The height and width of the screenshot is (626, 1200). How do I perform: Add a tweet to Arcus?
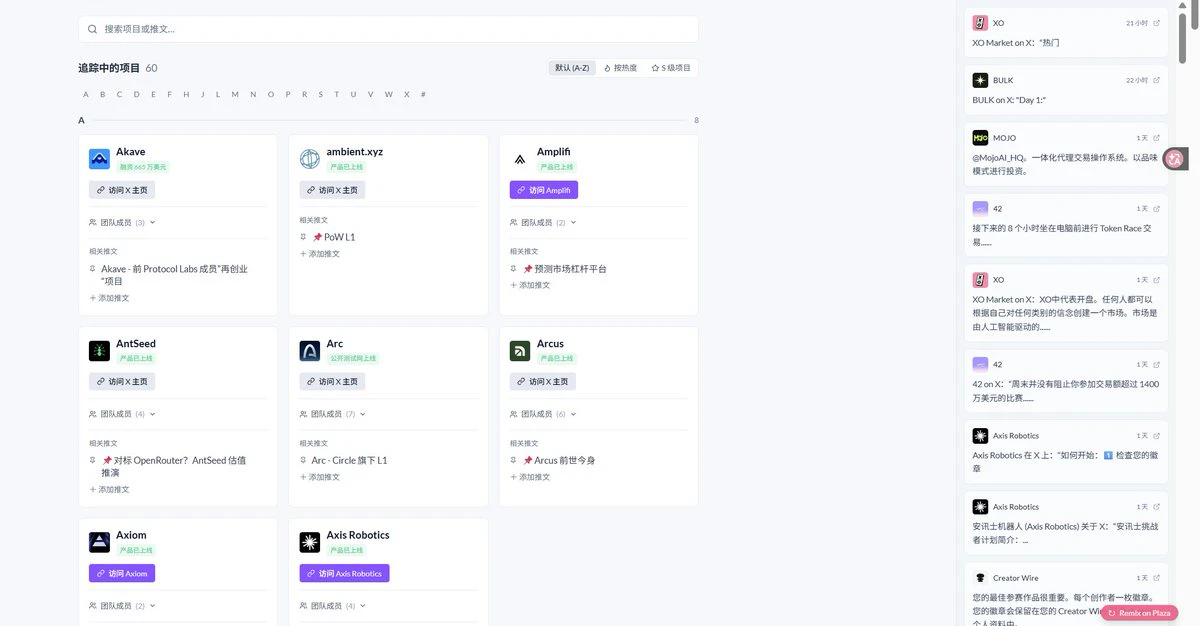tap(530, 477)
